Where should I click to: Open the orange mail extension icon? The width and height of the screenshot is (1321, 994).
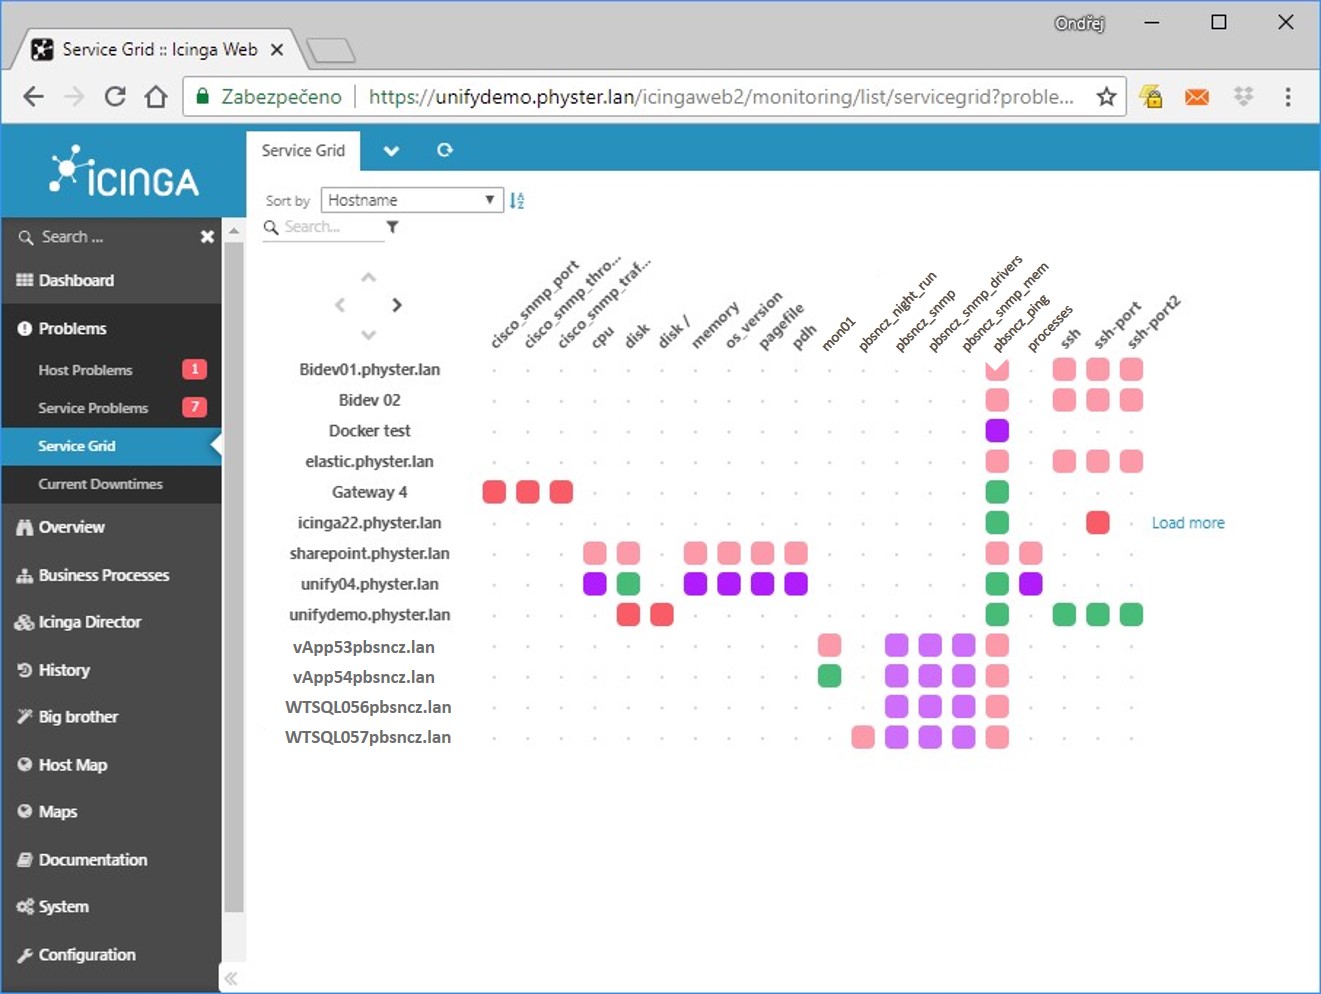[x=1197, y=97]
